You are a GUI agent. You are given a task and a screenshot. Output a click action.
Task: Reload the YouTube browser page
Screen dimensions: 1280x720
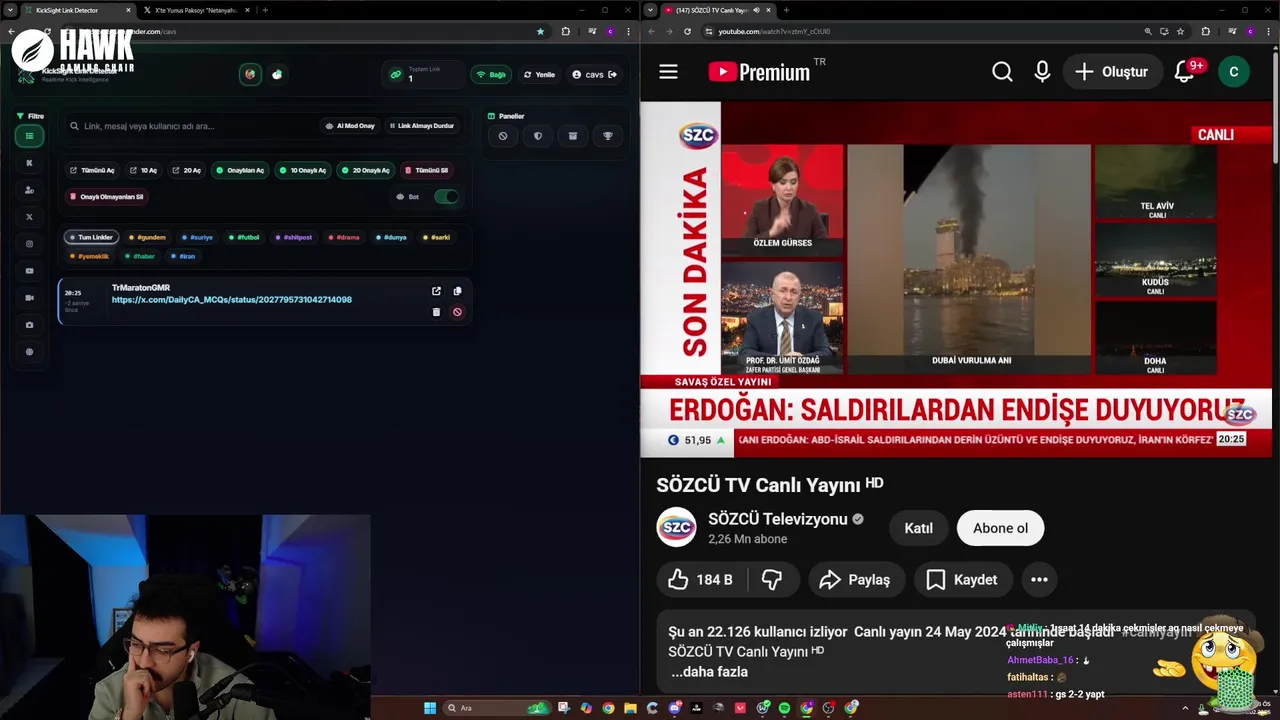pos(687,31)
